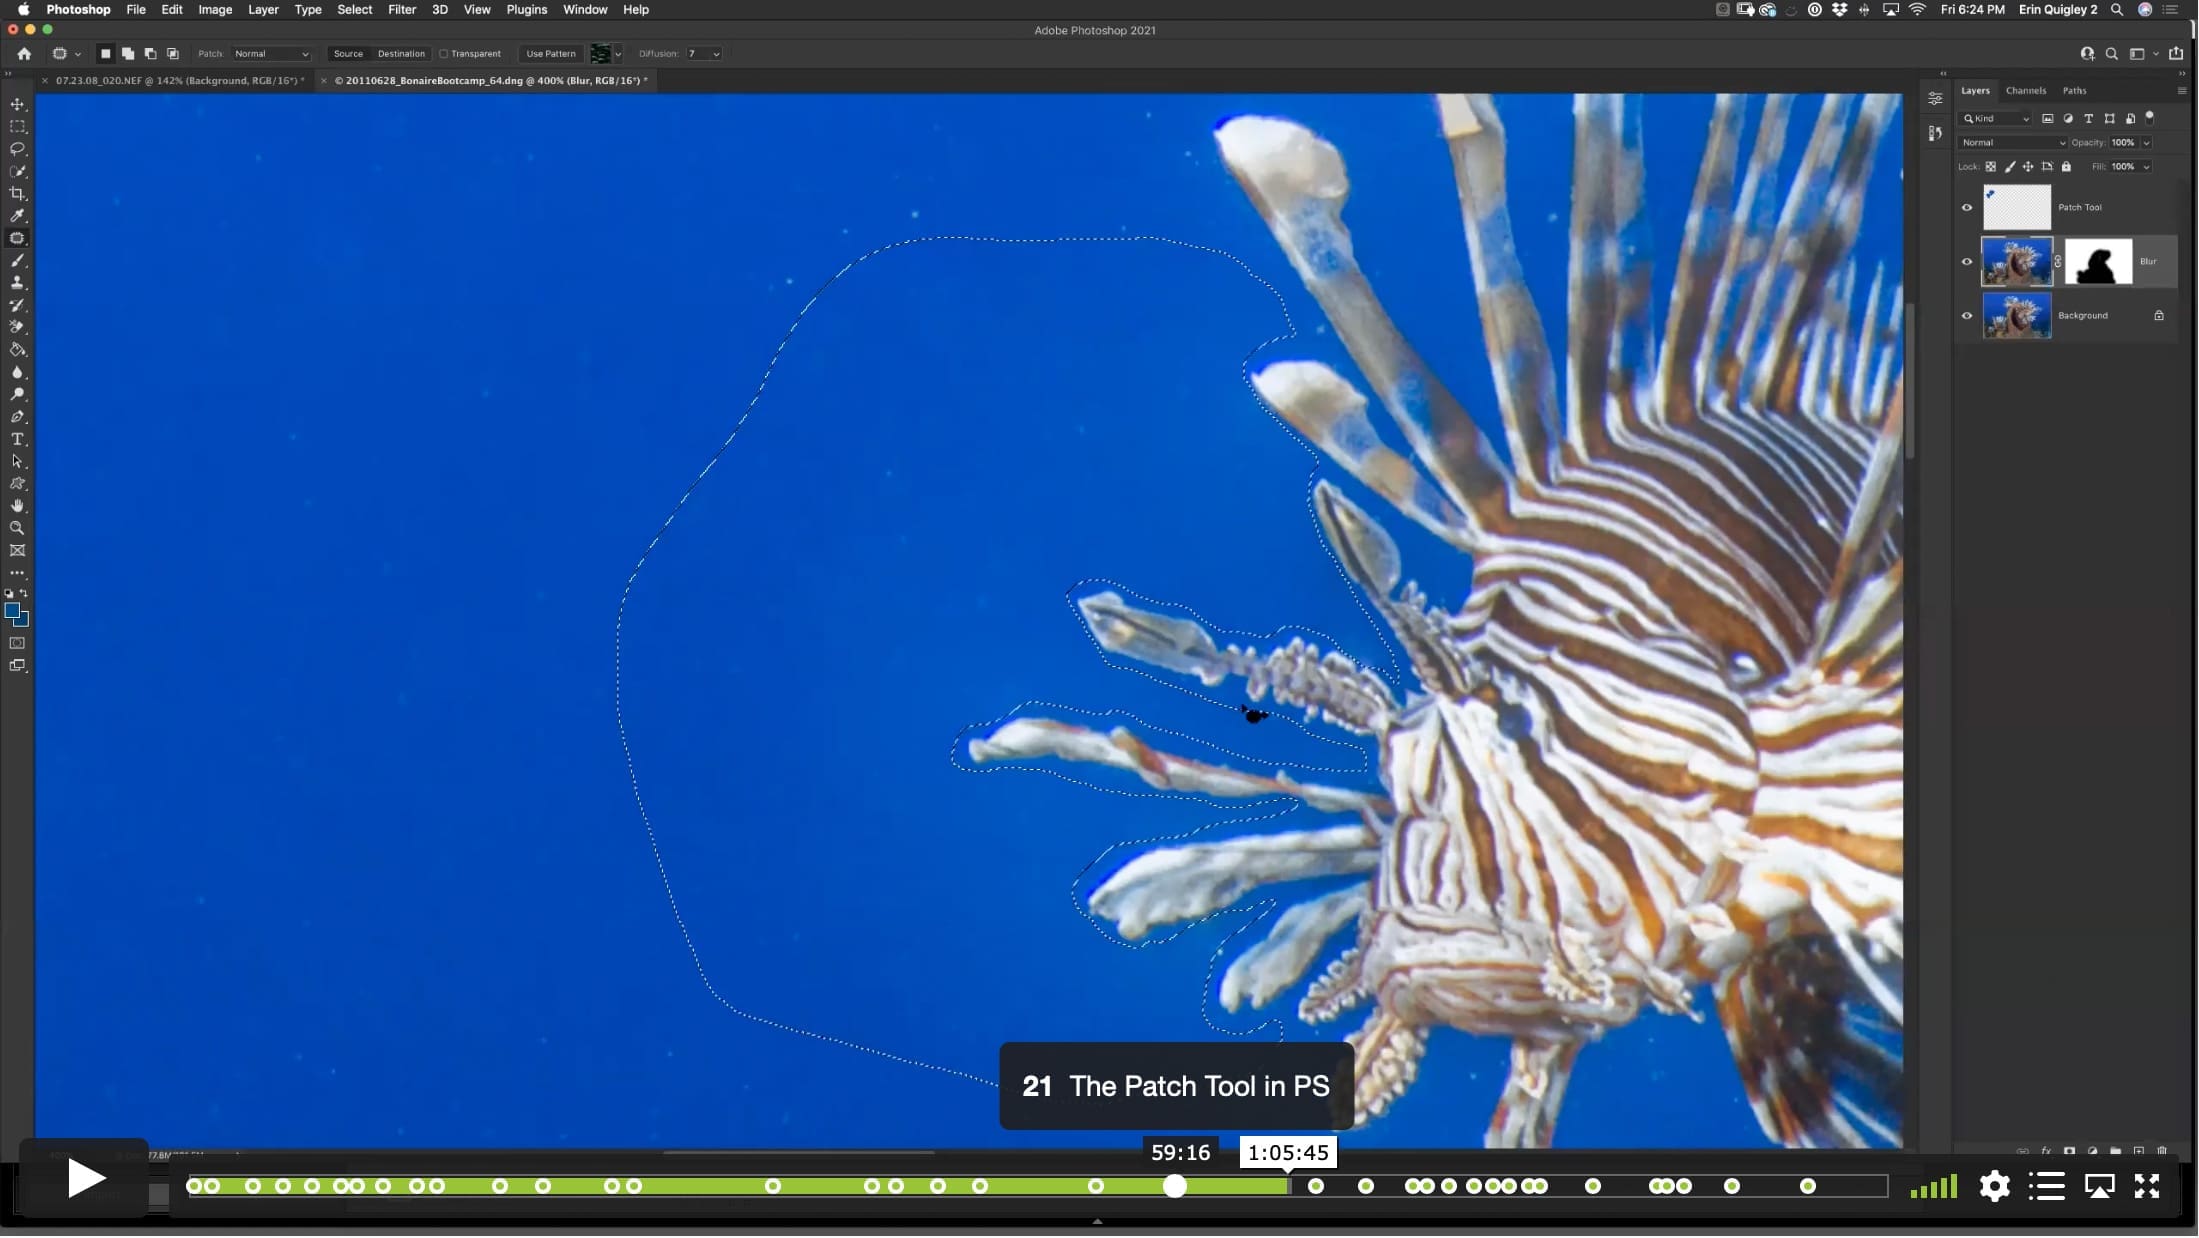Select the Lasso tool
Image resolution: width=2199 pixels, height=1238 pixels.
[17, 149]
